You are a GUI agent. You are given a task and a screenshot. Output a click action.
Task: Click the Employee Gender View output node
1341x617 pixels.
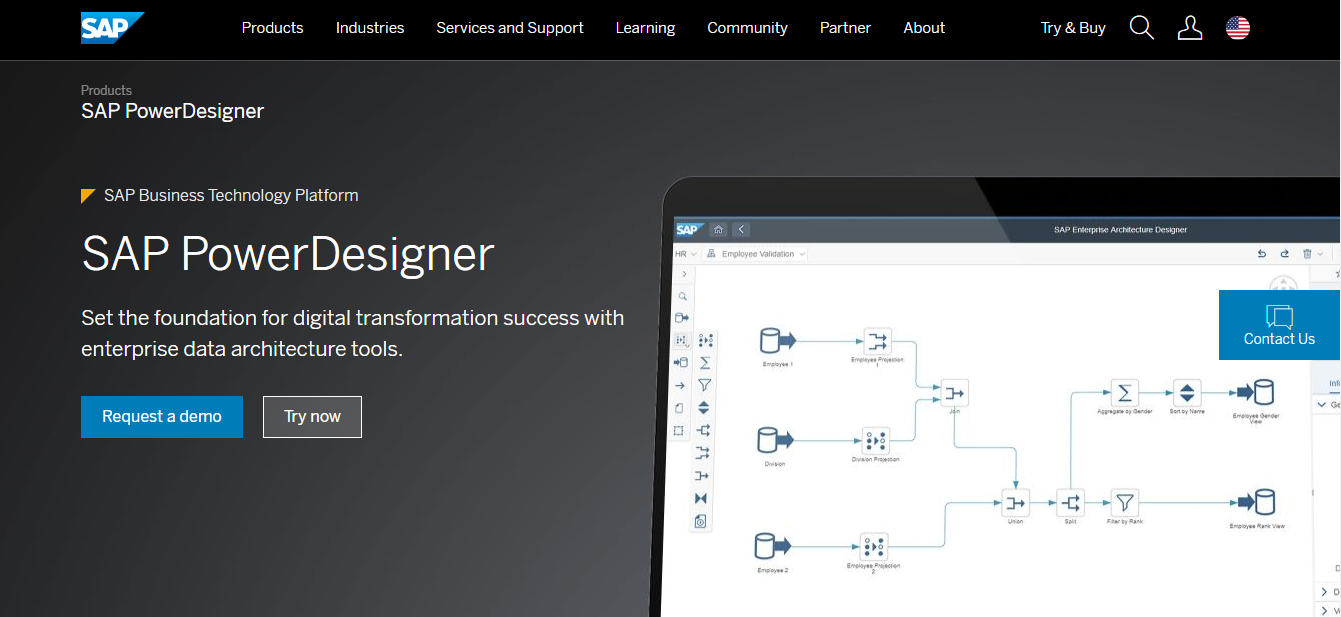[1255, 392]
